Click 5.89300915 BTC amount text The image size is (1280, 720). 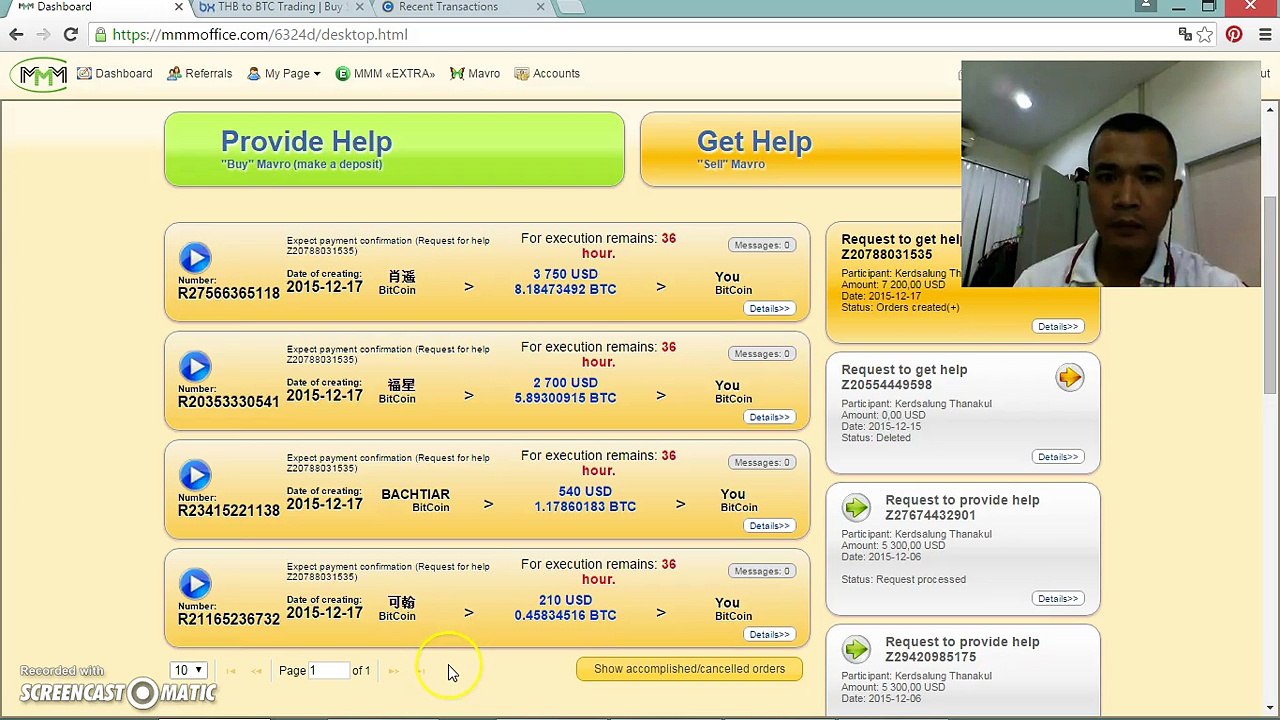point(565,398)
